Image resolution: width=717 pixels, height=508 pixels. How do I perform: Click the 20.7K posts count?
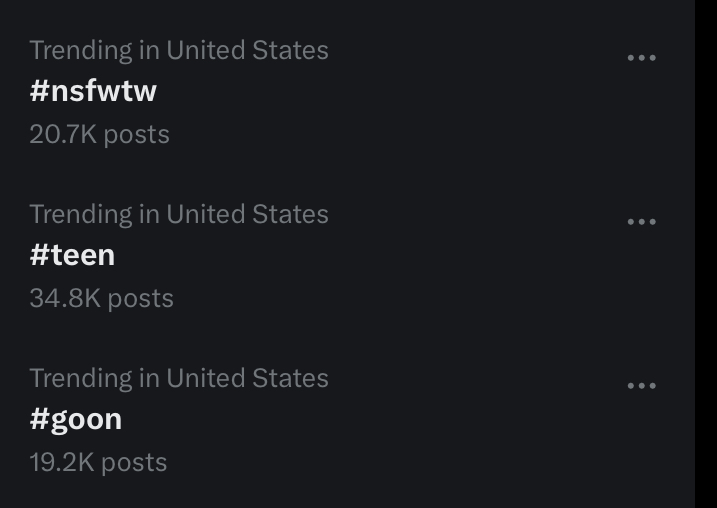[99, 134]
